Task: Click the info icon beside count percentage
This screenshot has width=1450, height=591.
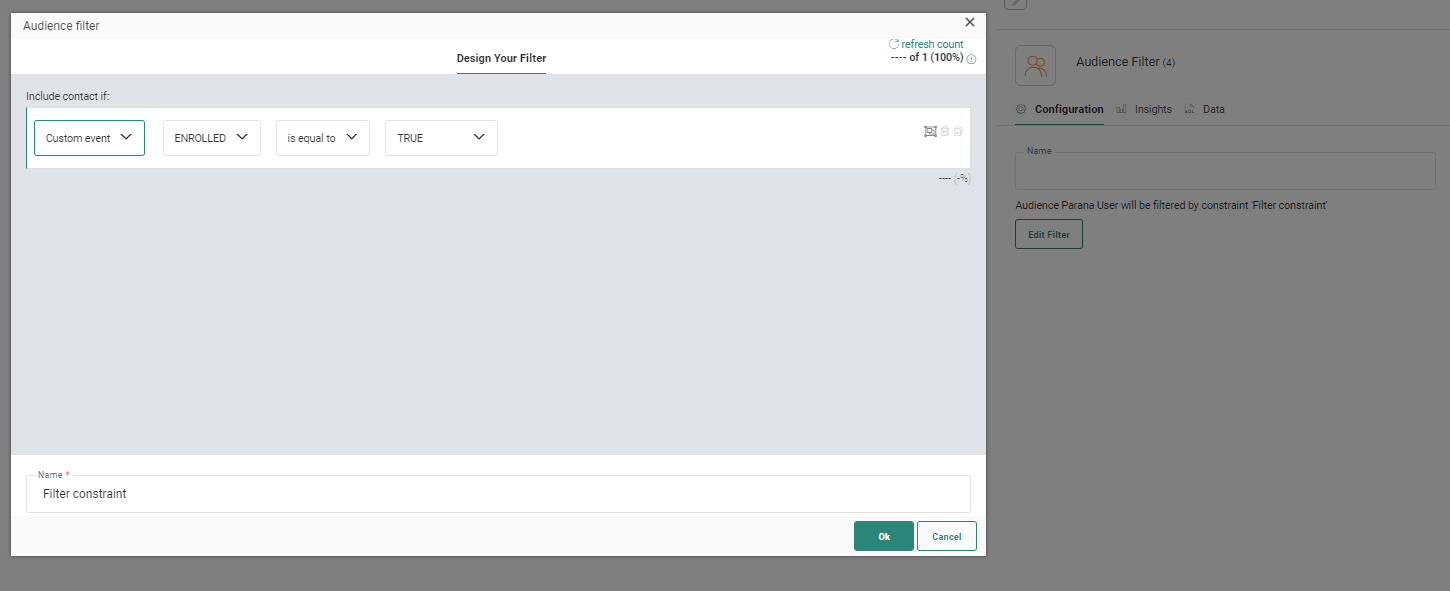Action: pos(971,59)
